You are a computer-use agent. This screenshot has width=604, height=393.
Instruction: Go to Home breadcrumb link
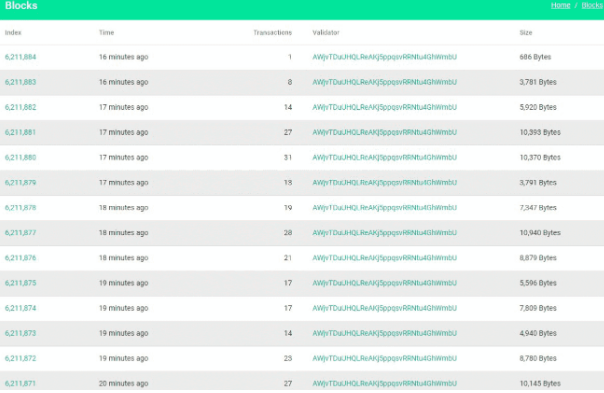pyautogui.click(x=560, y=5)
